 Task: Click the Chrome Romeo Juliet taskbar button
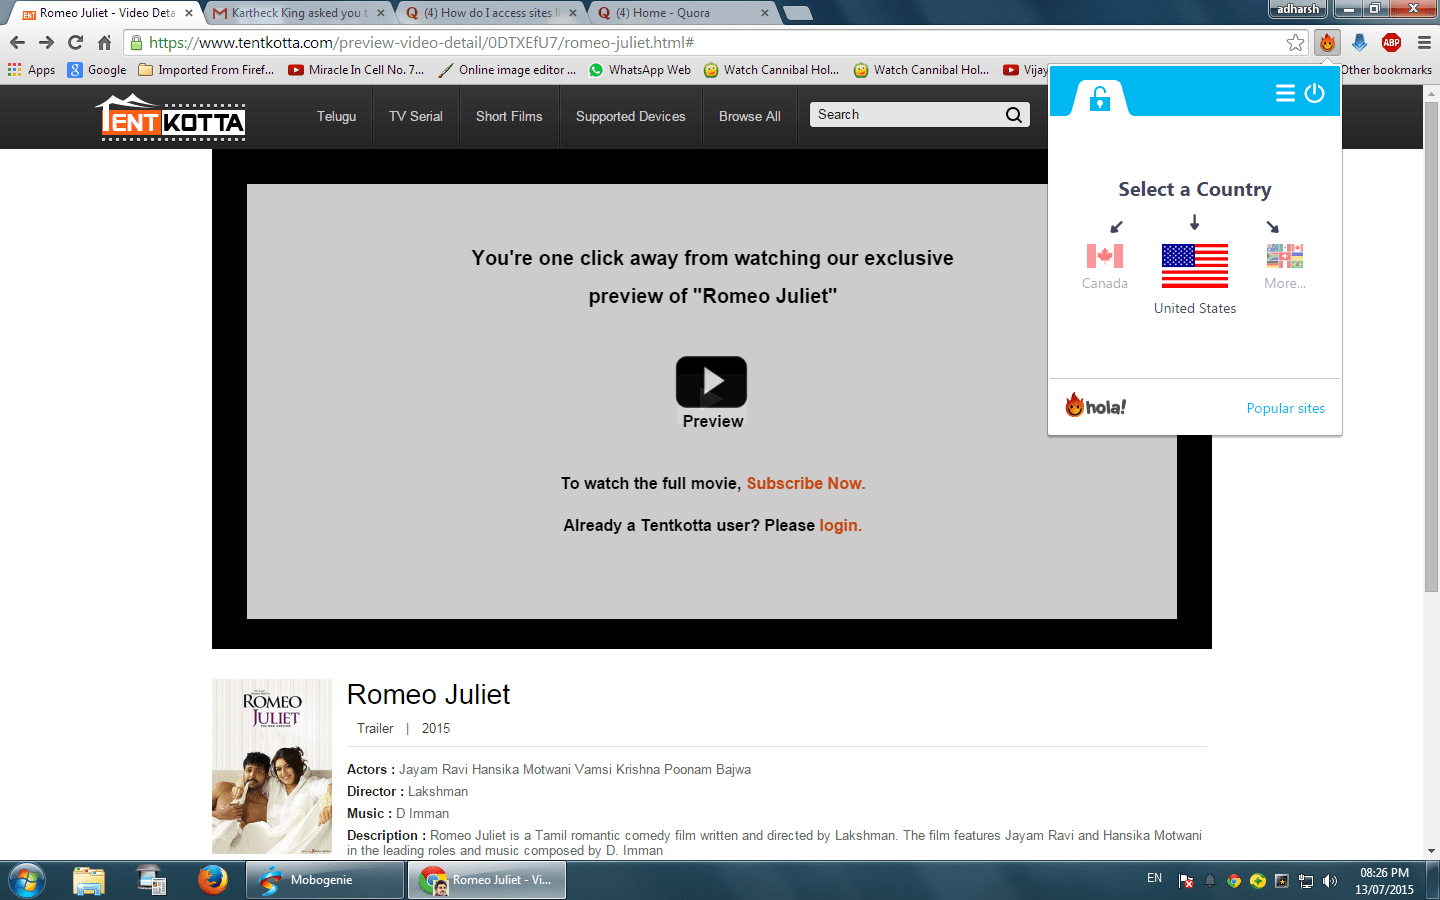[x=487, y=880]
